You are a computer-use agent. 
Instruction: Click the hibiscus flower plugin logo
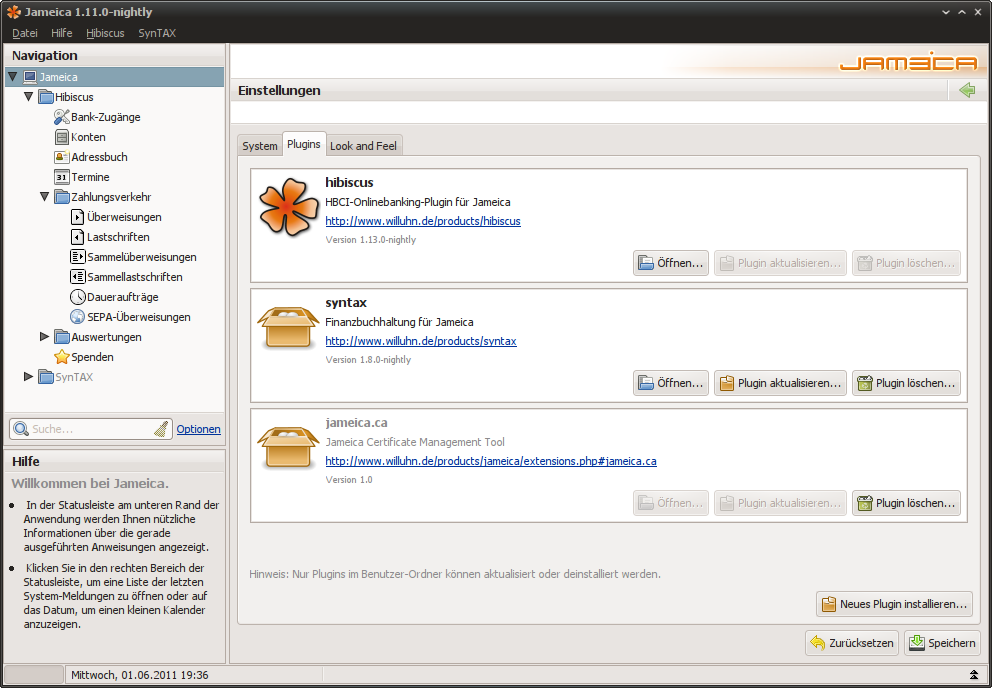click(288, 207)
